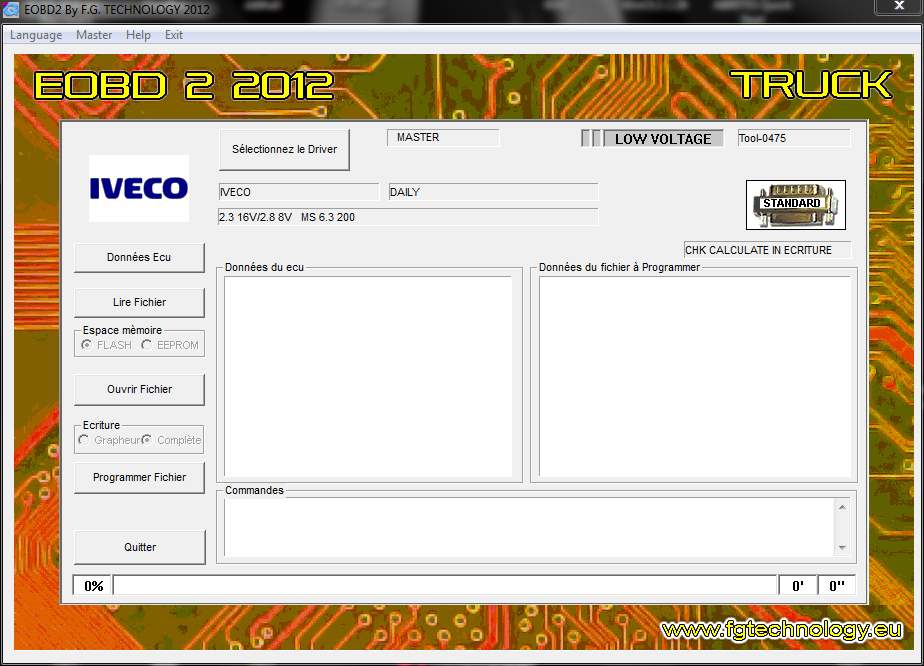924x666 pixels.
Task: Open the Language menu
Action: click(36, 35)
